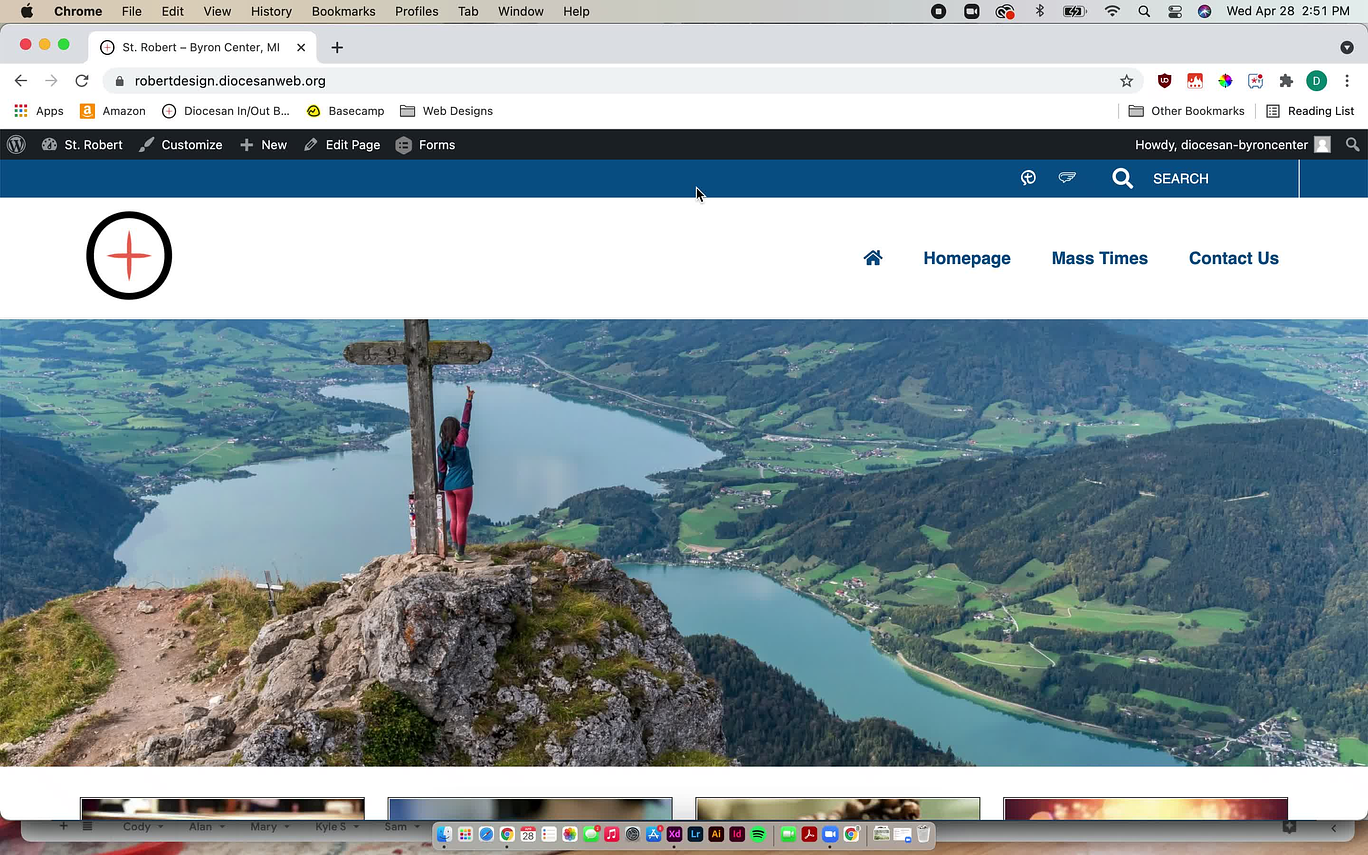The height and width of the screenshot is (855, 1368).
Task: Click the WordPress admin bar search icon
Action: 1352,145
